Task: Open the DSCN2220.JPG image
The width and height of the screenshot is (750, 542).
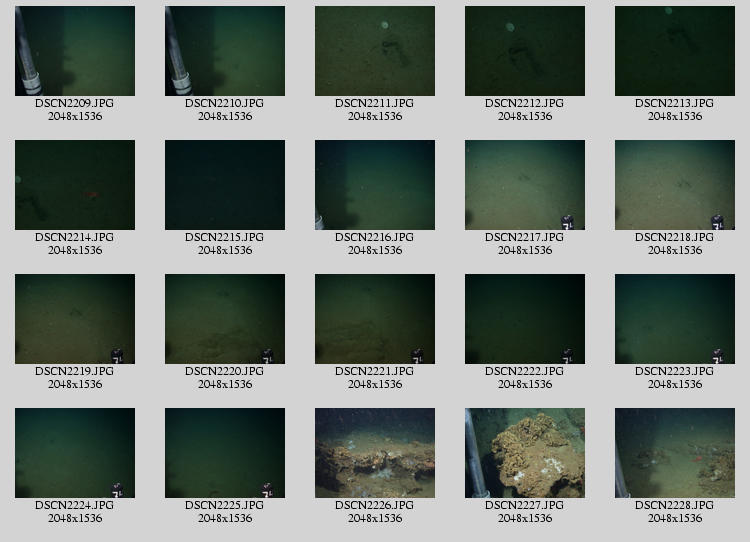Action: (225, 319)
